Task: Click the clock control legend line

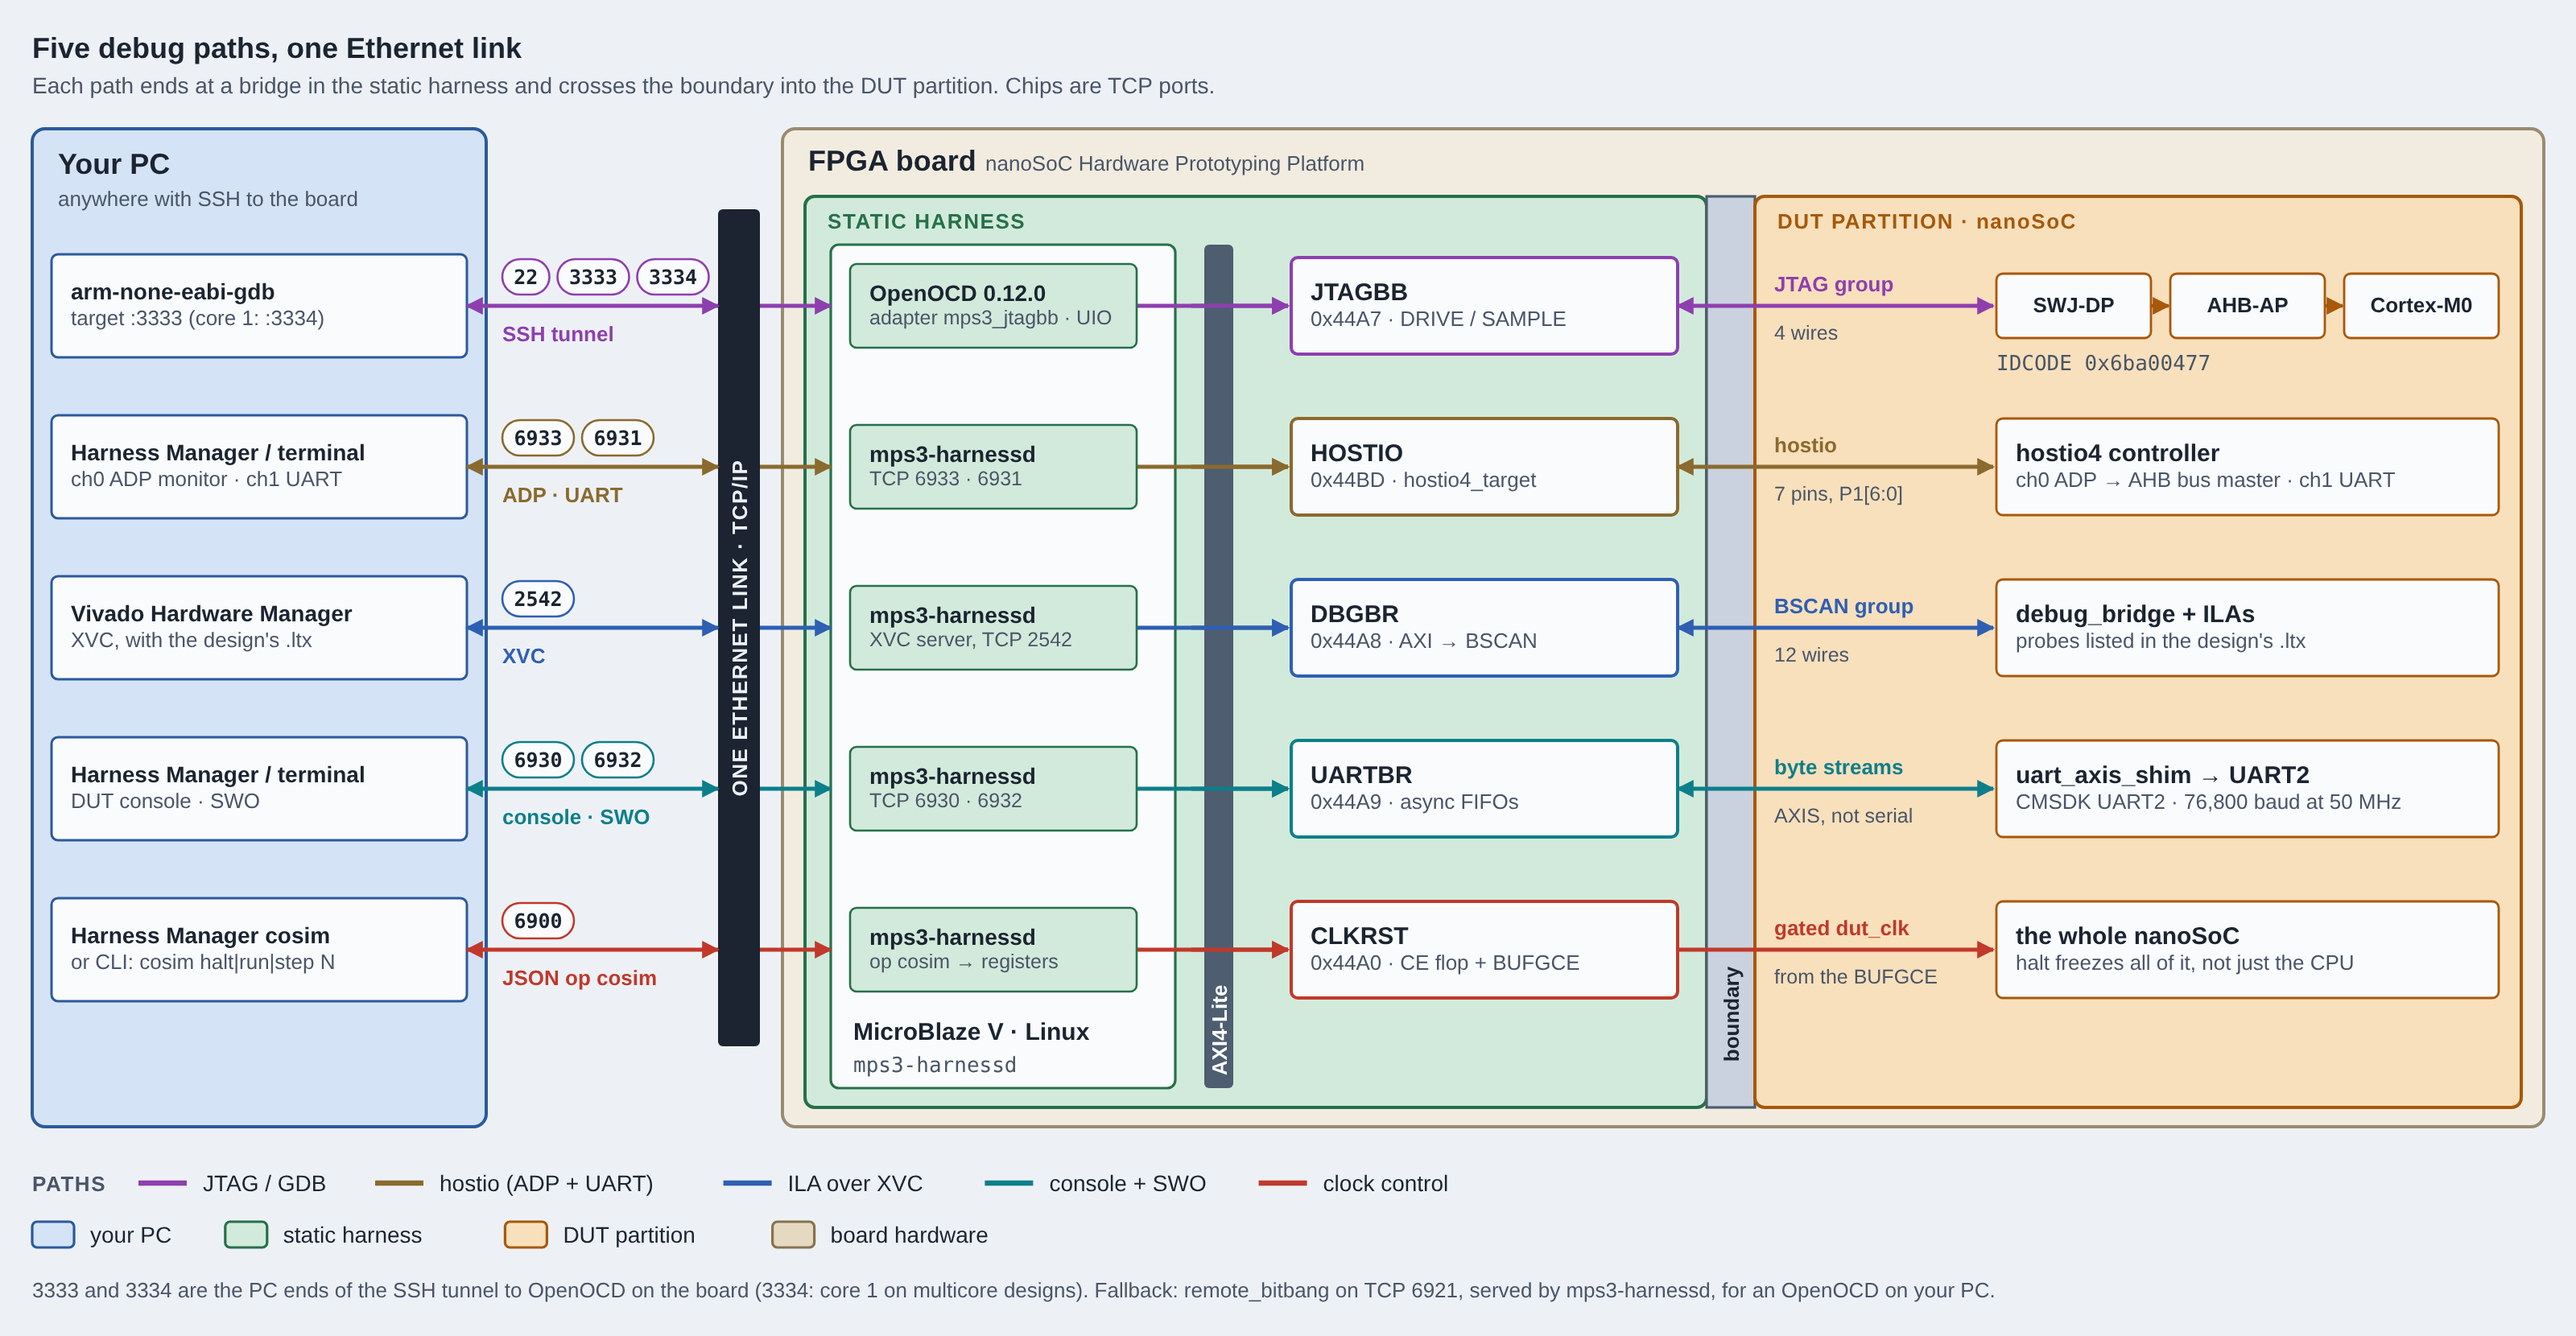Action: click(1282, 1183)
